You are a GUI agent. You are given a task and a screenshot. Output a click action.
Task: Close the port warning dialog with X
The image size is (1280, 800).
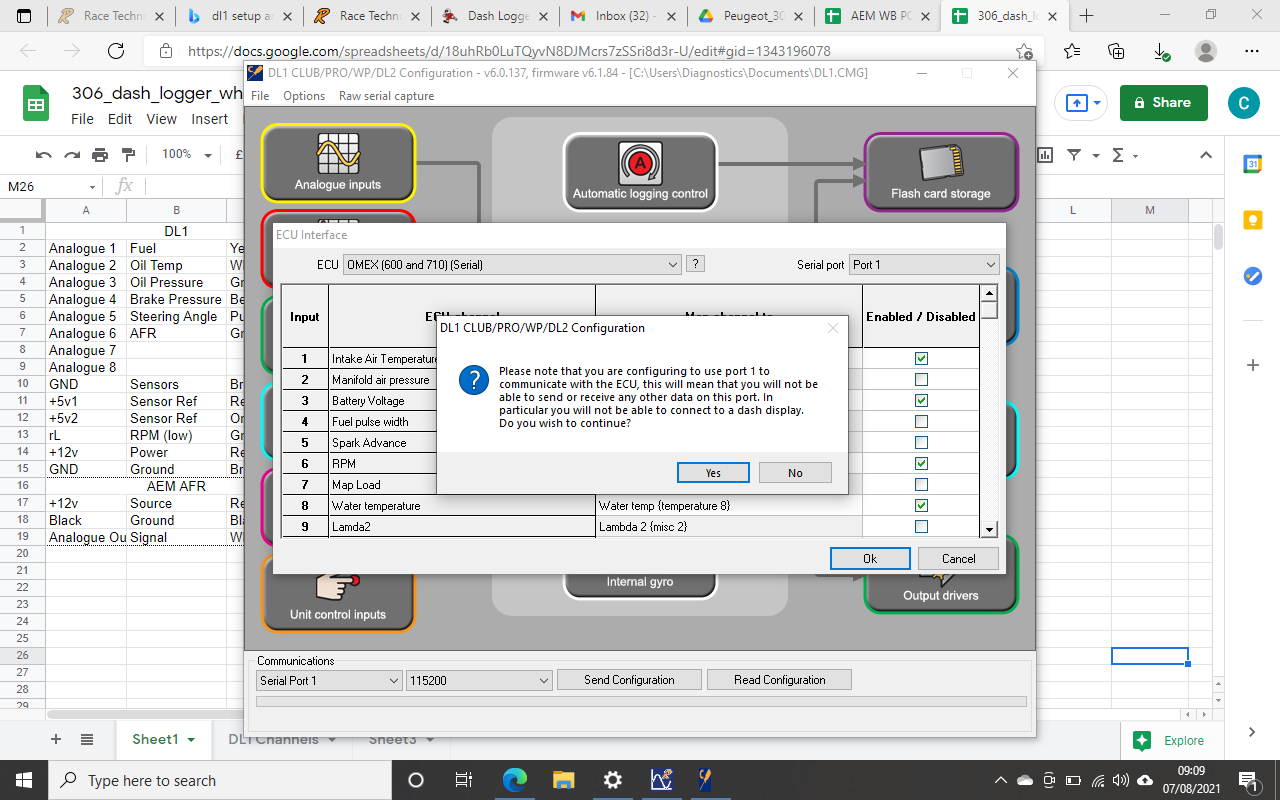833,328
